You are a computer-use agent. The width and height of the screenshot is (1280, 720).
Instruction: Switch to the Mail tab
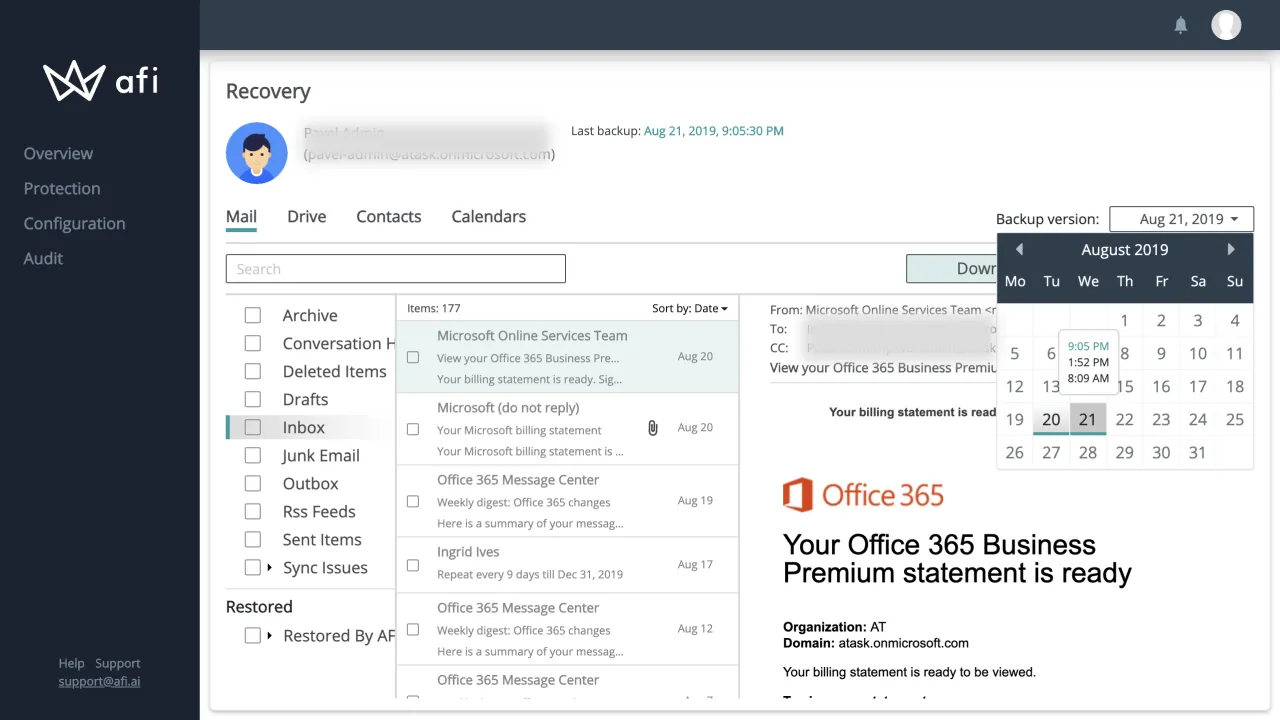[241, 216]
